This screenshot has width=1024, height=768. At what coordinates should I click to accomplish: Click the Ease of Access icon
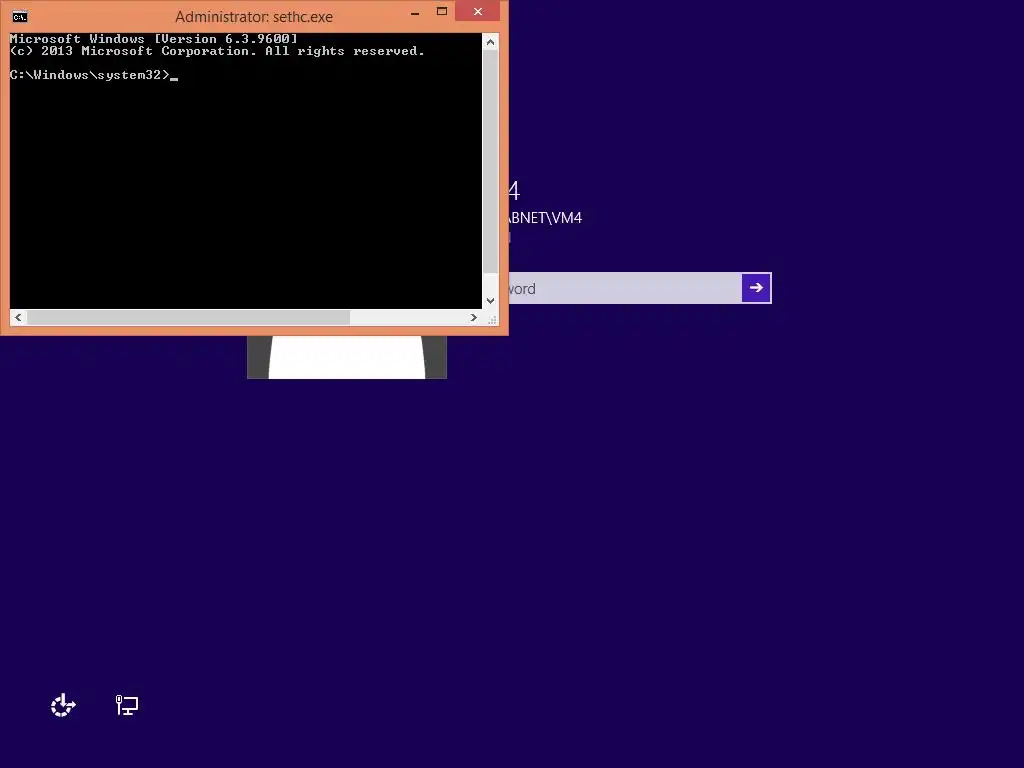(63, 705)
